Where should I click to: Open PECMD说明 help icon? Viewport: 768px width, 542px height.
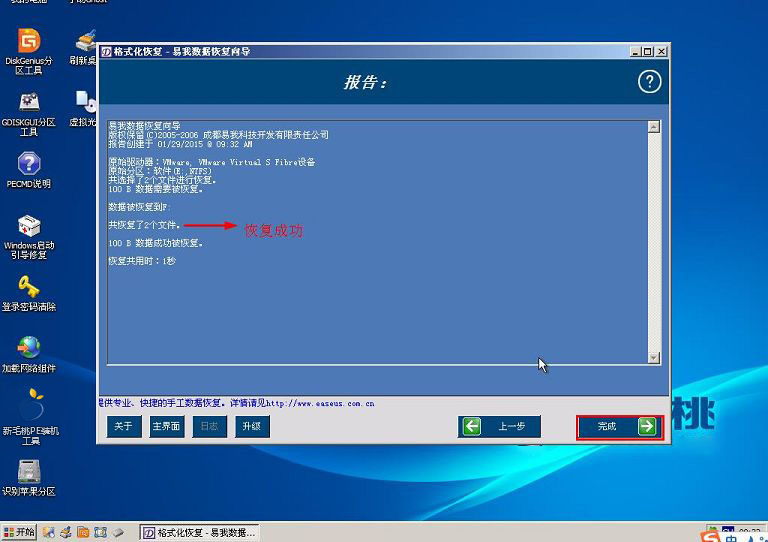[29, 170]
